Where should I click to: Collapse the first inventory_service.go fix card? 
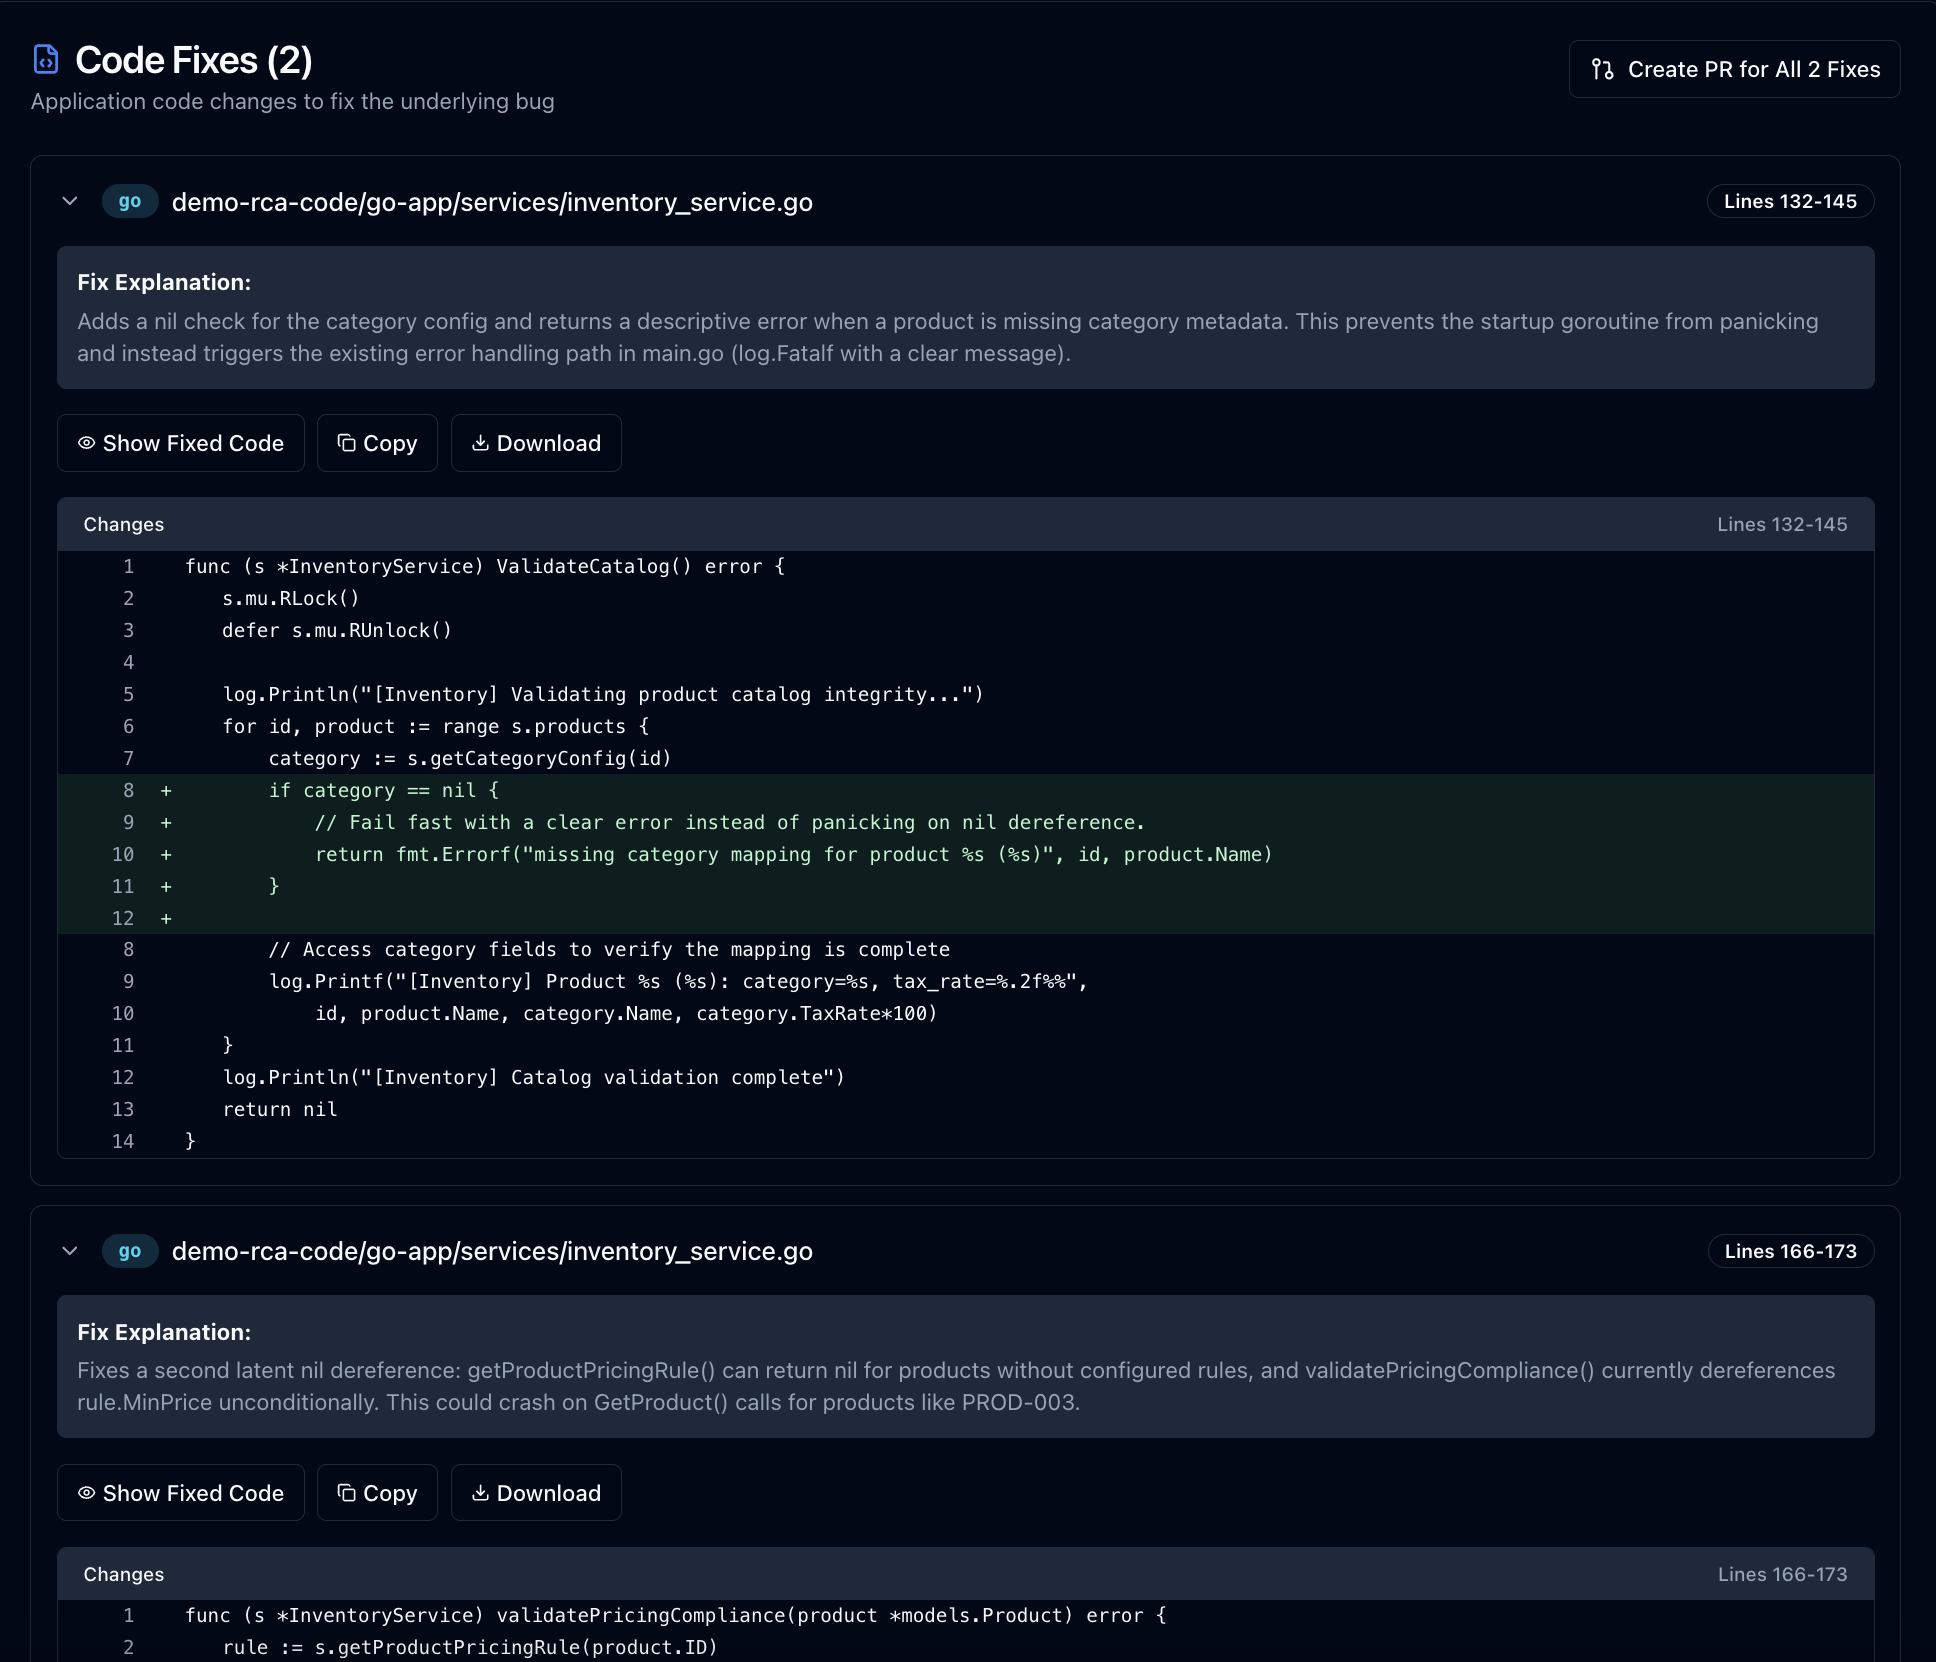point(70,201)
